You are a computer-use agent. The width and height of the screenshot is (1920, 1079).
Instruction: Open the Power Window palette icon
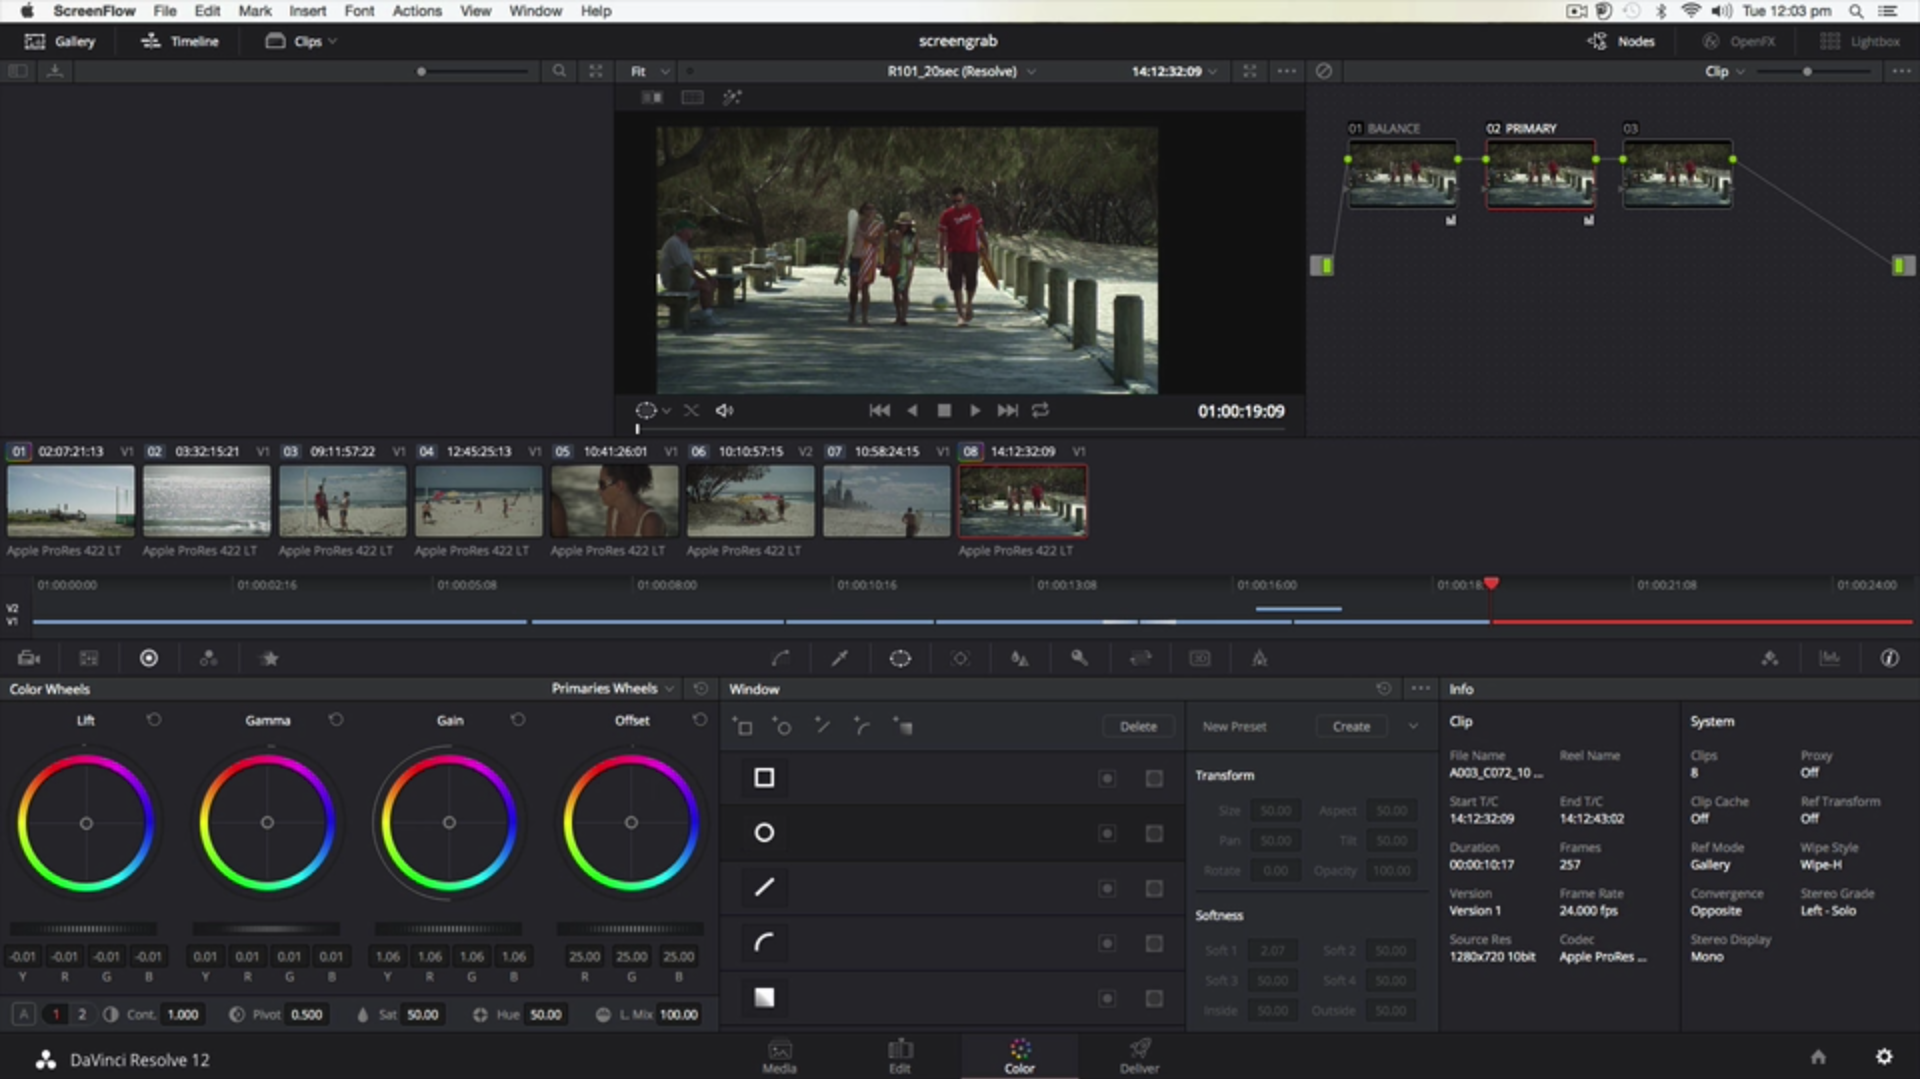pos(900,658)
